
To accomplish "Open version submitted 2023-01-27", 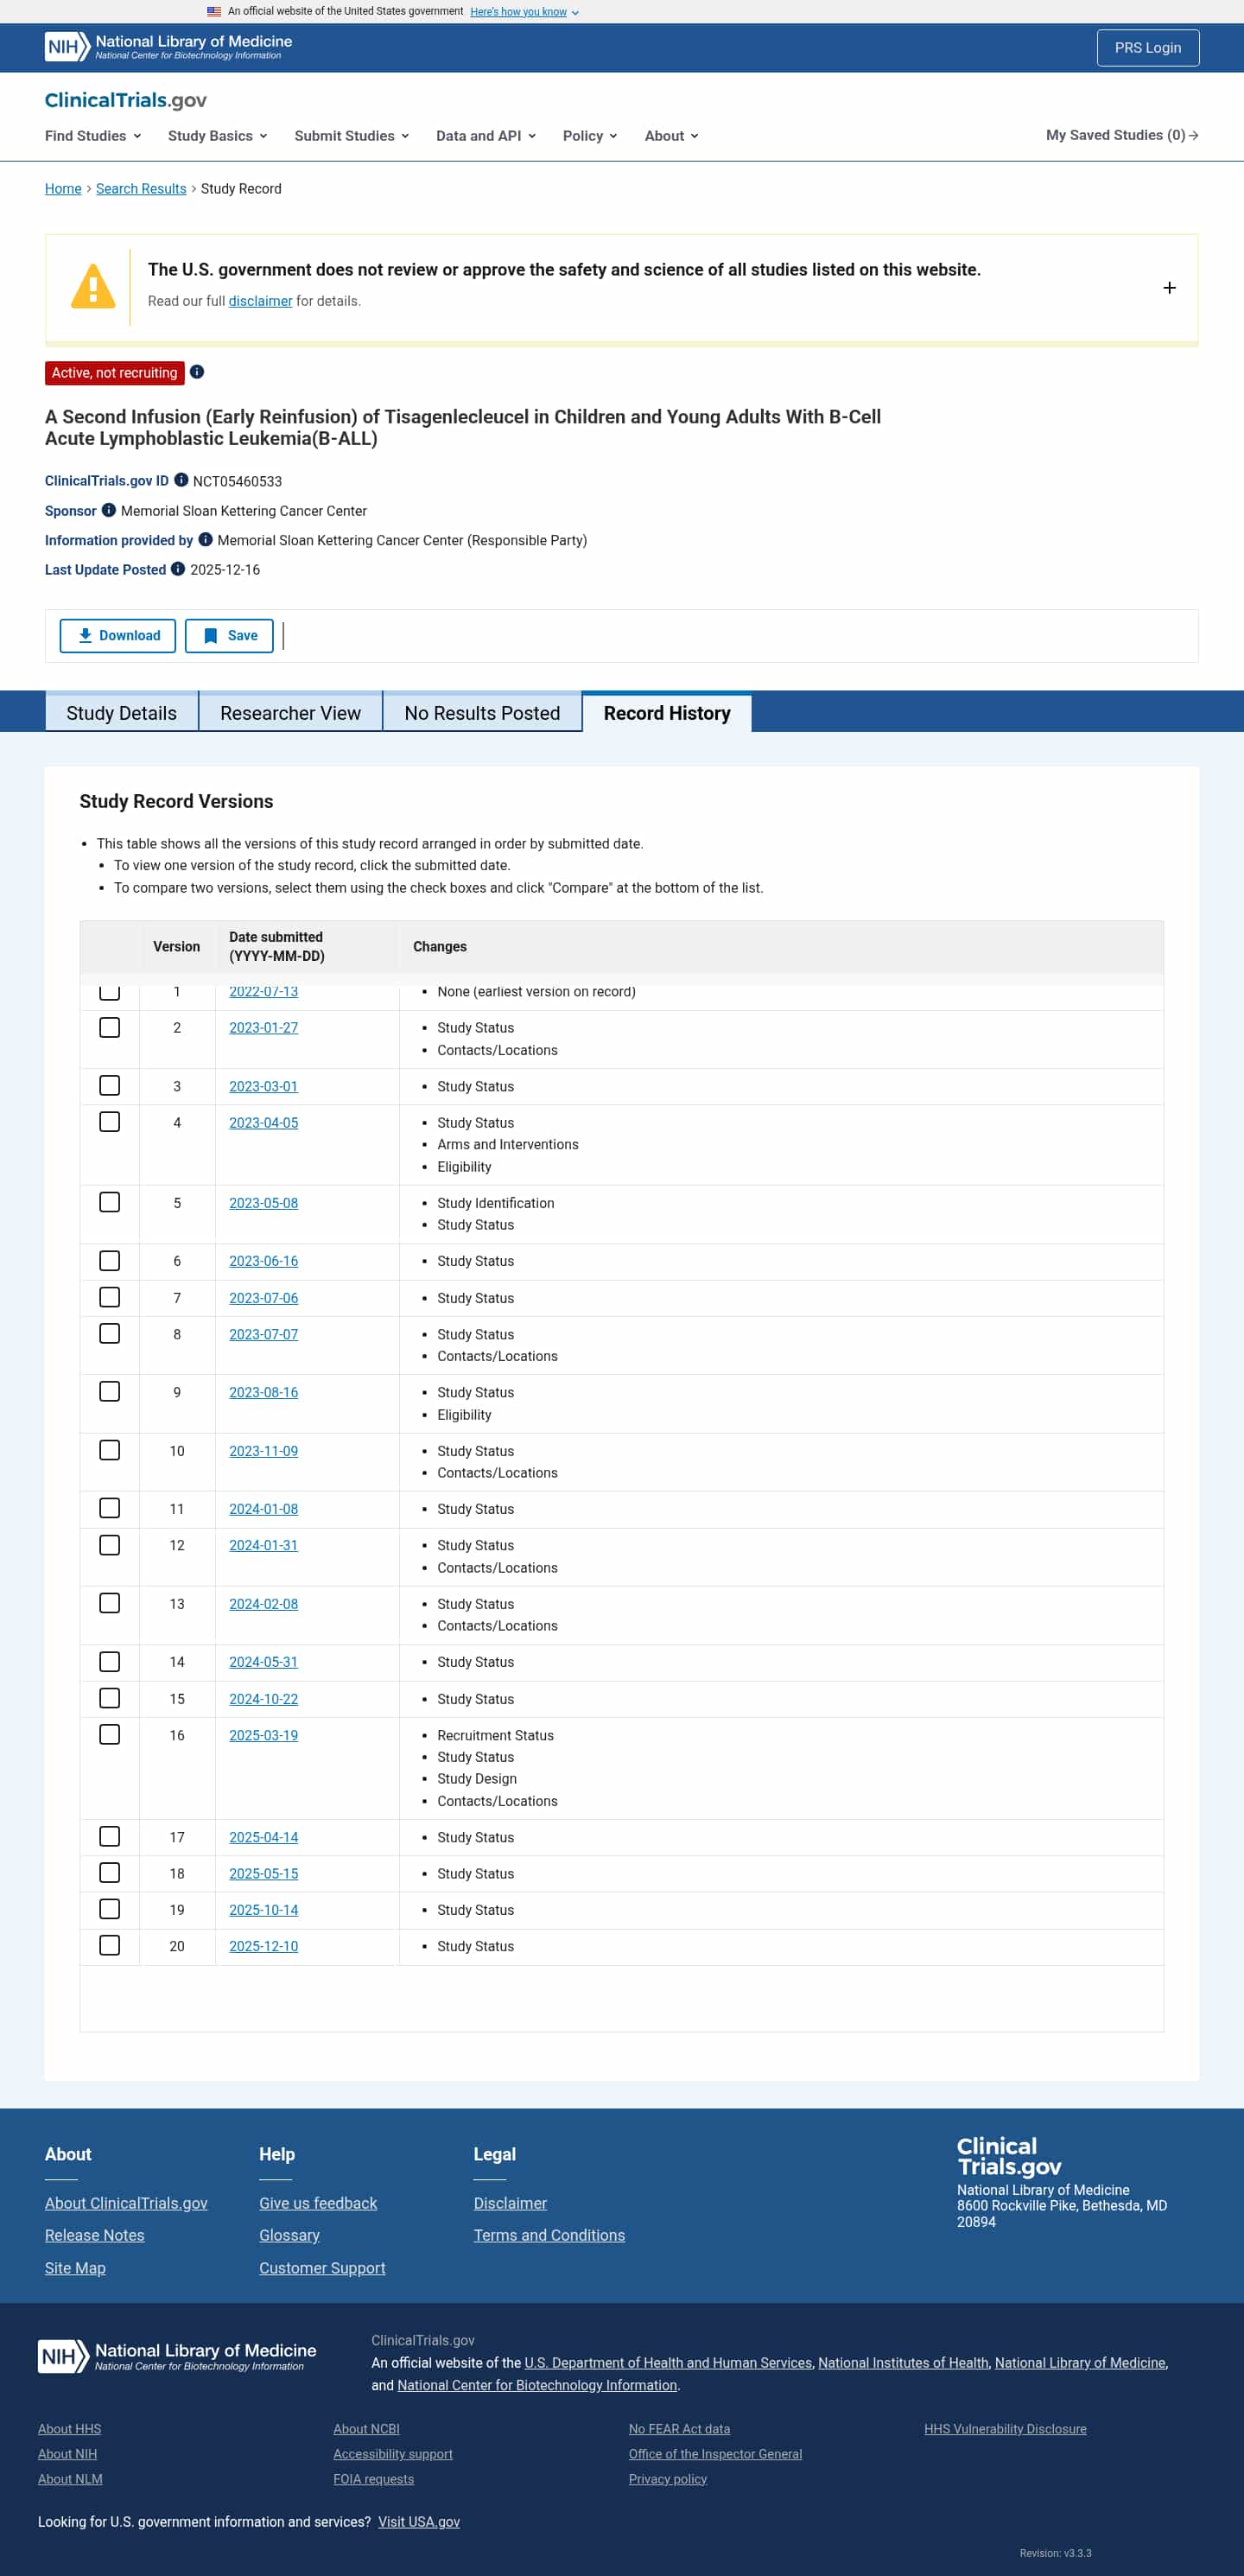I will pos(264,1028).
